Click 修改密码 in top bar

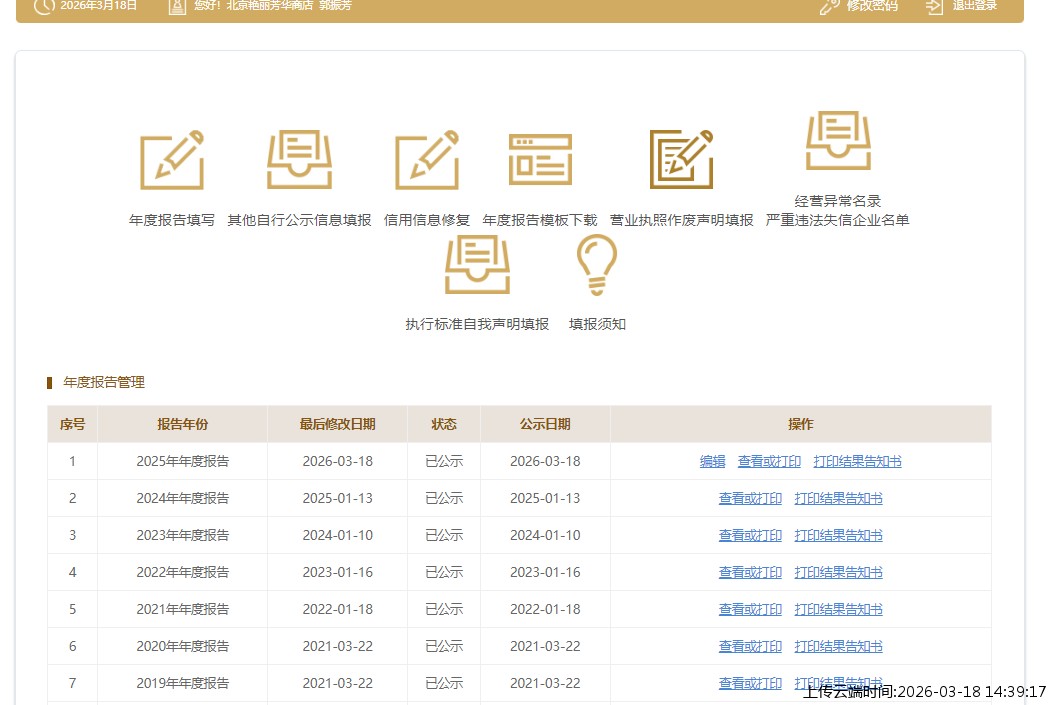tap(859, 6)
